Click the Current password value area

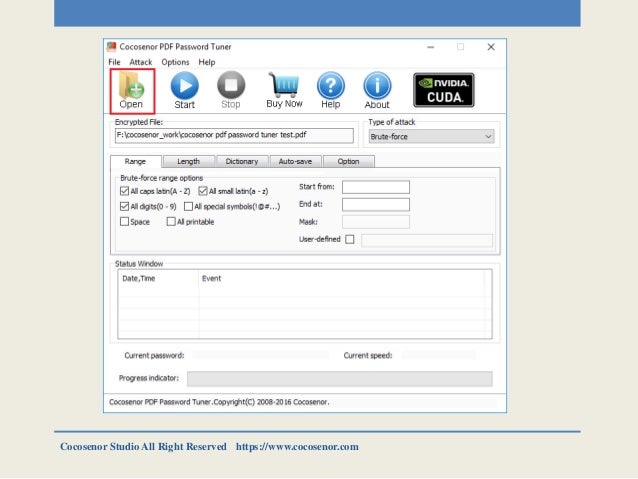coord(260,355)
